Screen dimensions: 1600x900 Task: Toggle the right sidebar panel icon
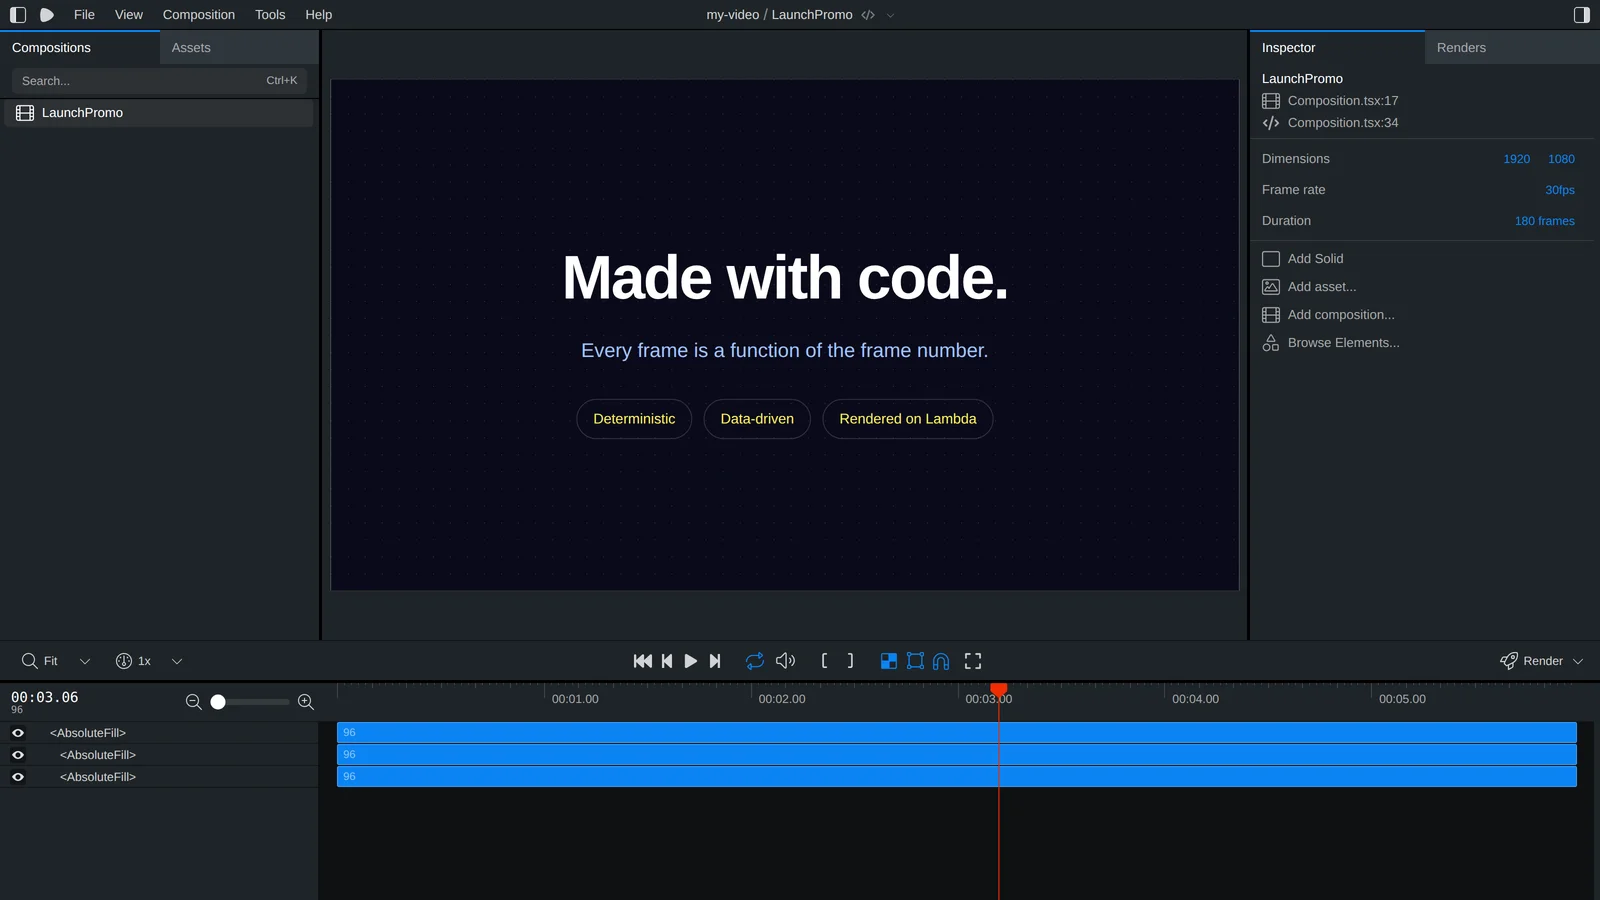coord(1582,15)
